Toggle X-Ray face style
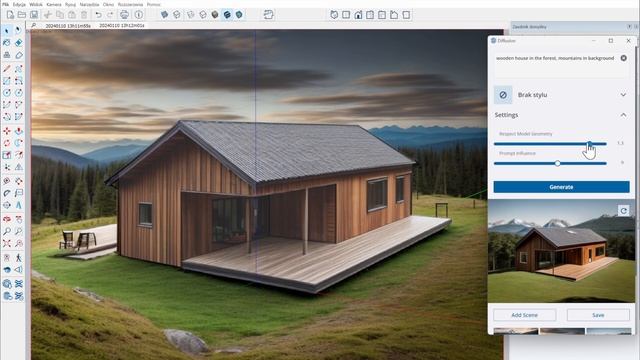 coord(164,15)
